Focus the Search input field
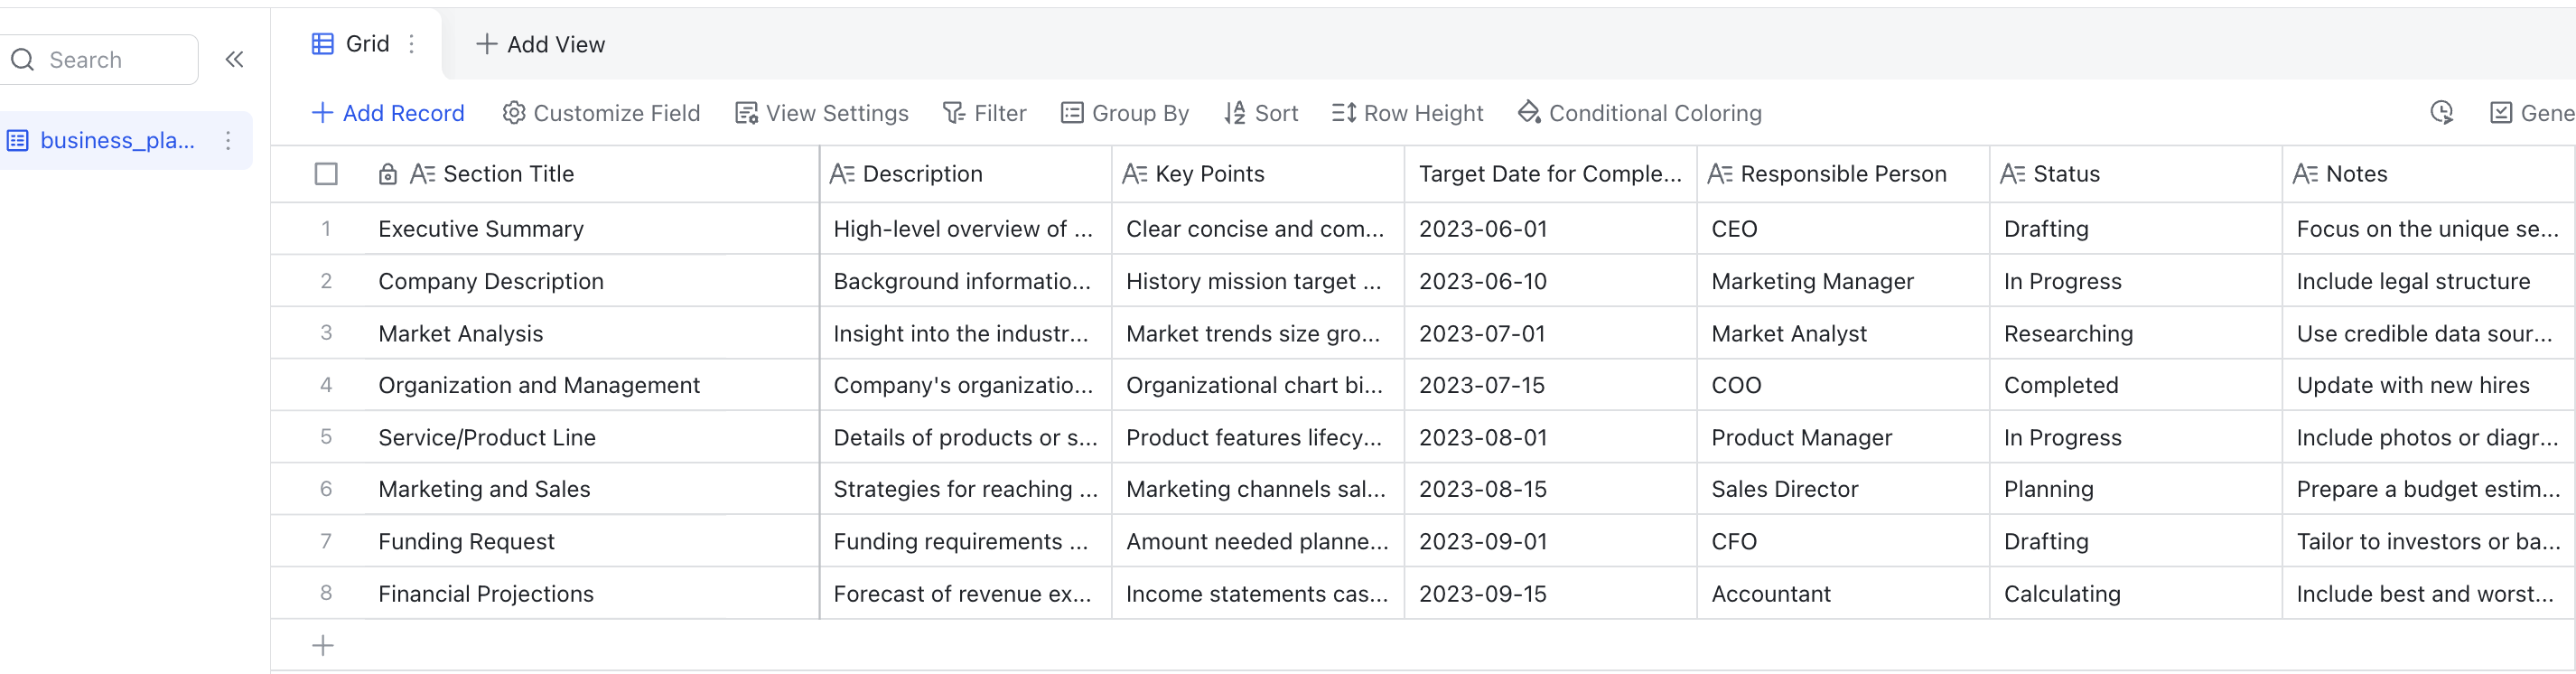The image size is (2576, 674). 100,60
